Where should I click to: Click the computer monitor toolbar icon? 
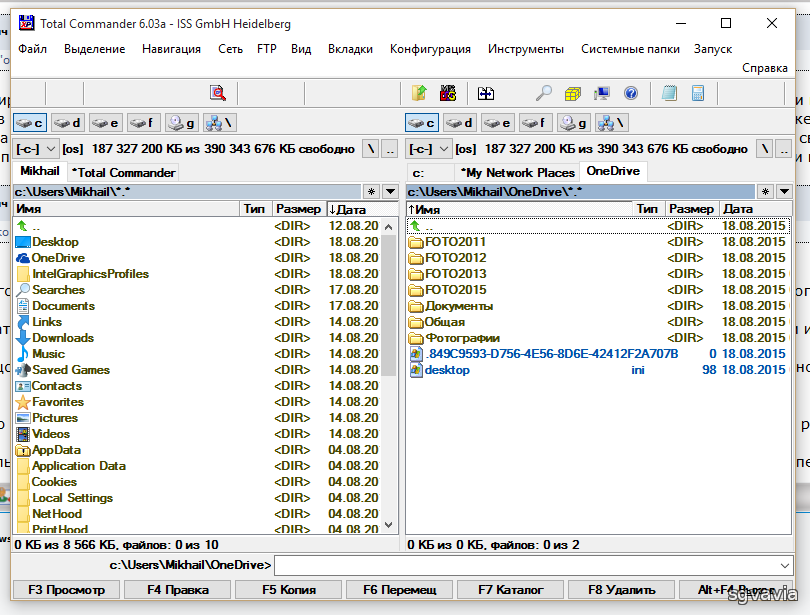coord(602,93)
